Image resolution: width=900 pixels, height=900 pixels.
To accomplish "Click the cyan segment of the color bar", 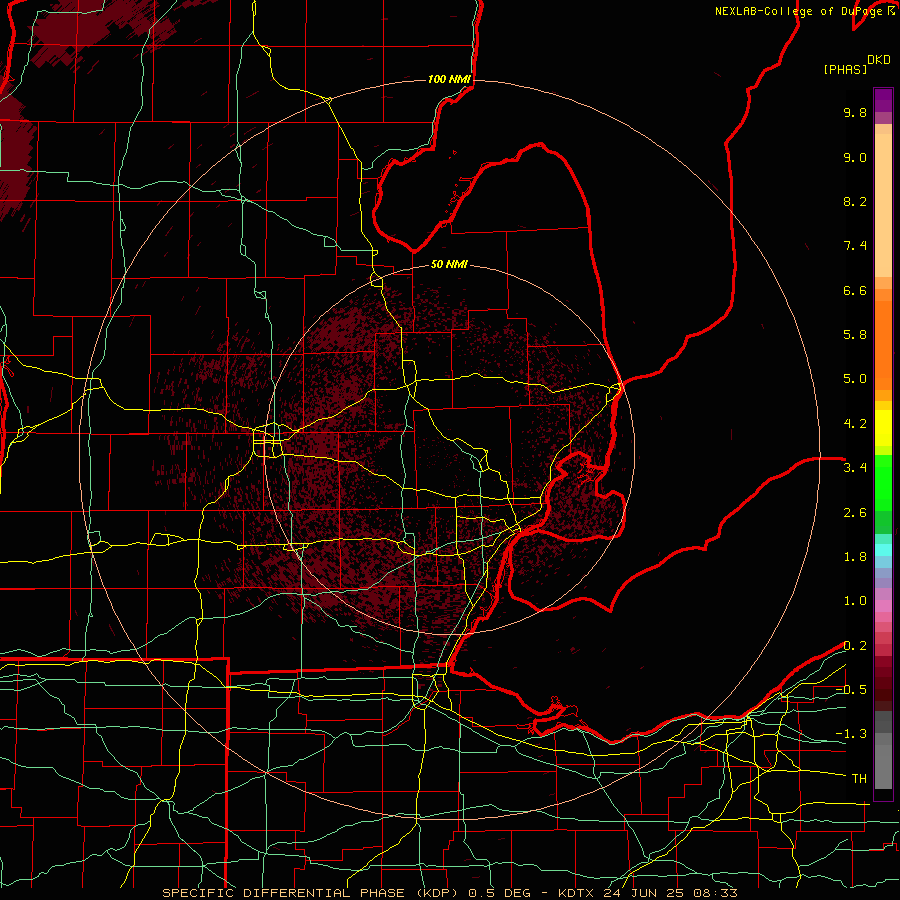I will tap(883, 550).
